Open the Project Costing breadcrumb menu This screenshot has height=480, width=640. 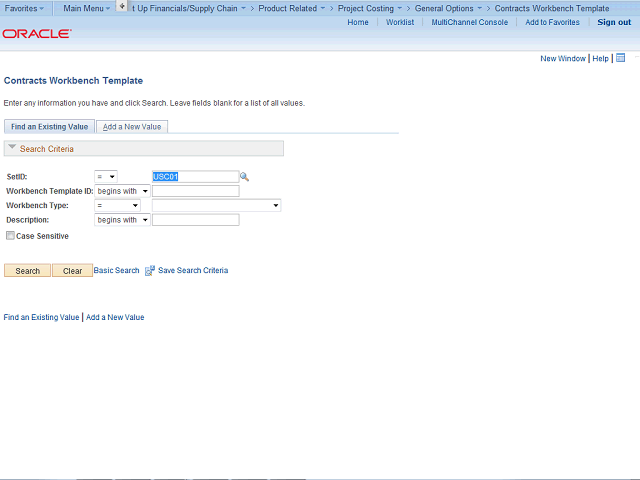coord(370,8)
